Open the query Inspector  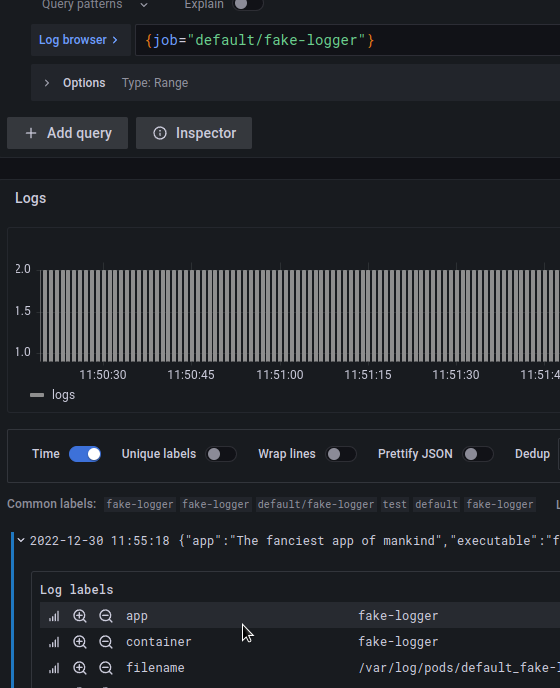[194, 133]
